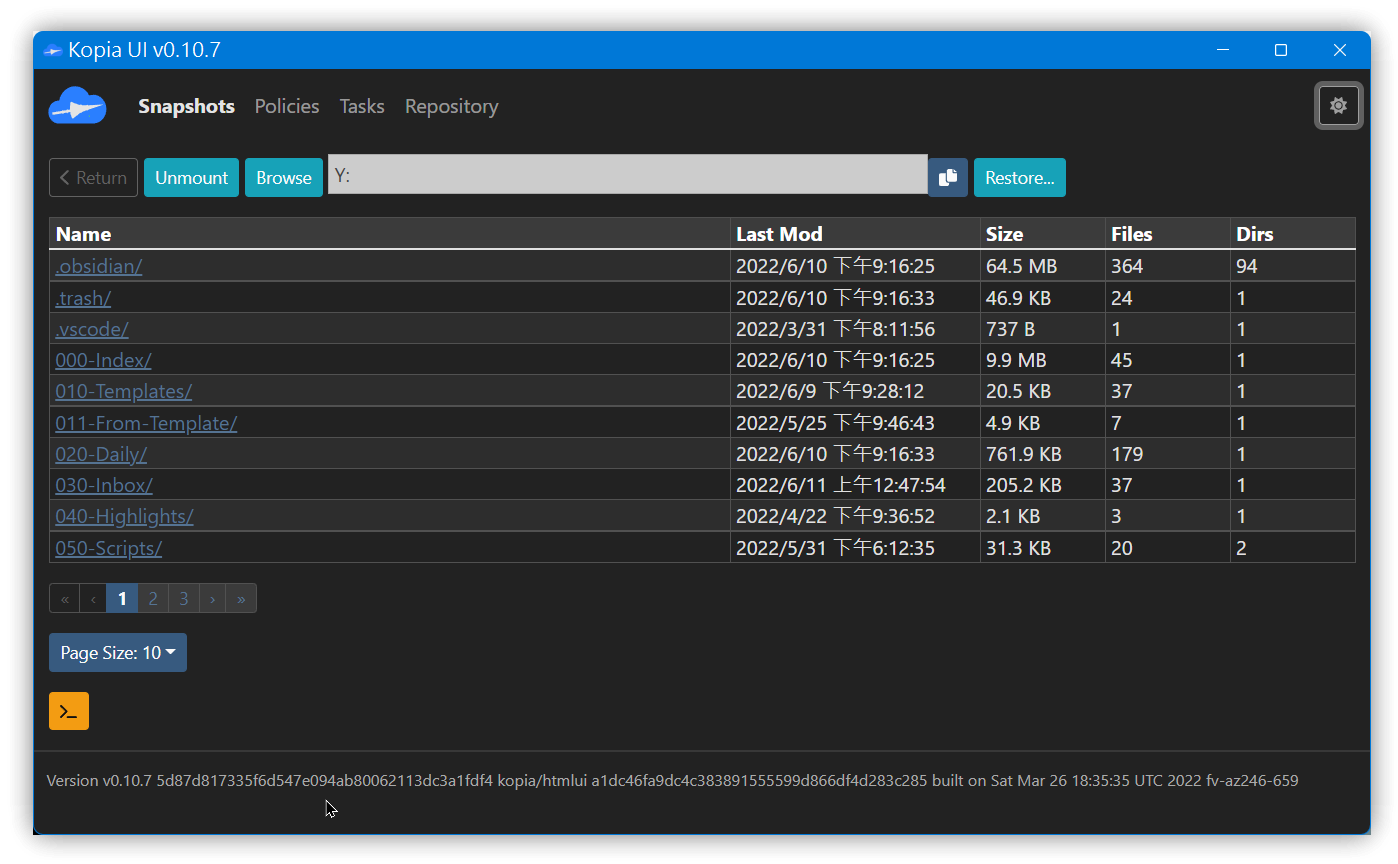This screenshot has width=1398, height=864.
Task: Click the Return button
Action: [x=93, y=177]
